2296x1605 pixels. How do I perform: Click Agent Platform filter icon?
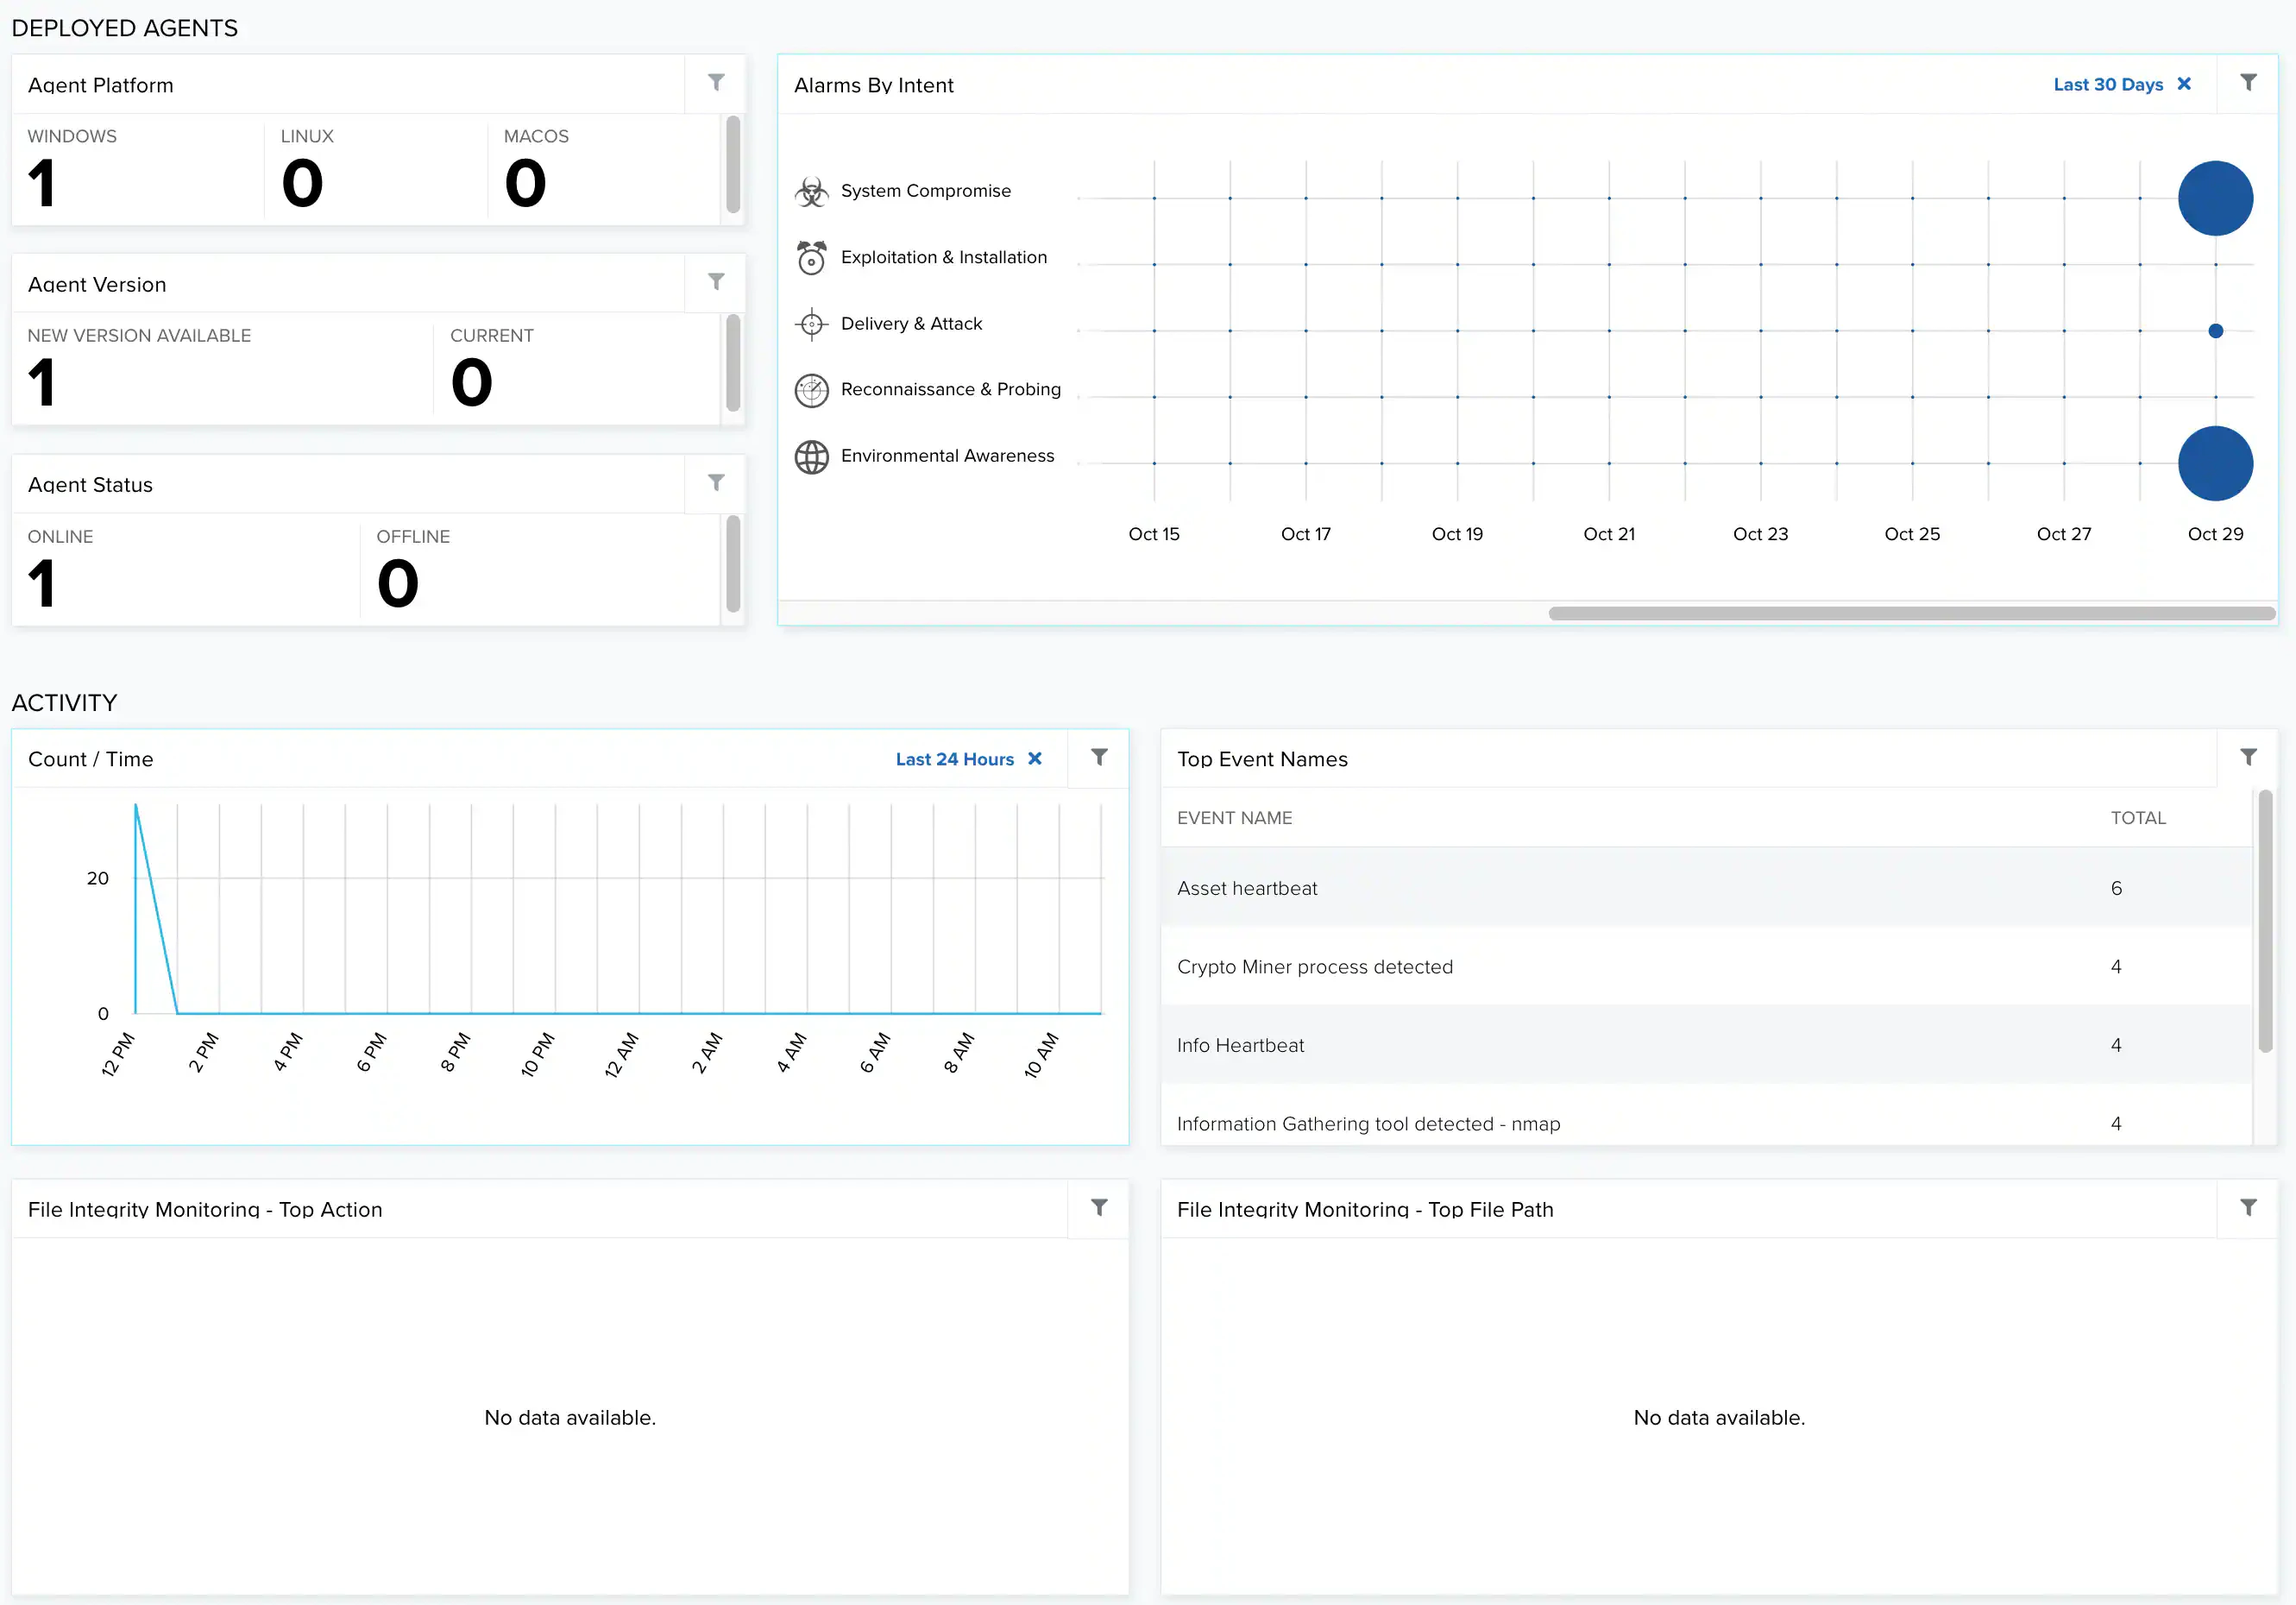tap(716, 83)
